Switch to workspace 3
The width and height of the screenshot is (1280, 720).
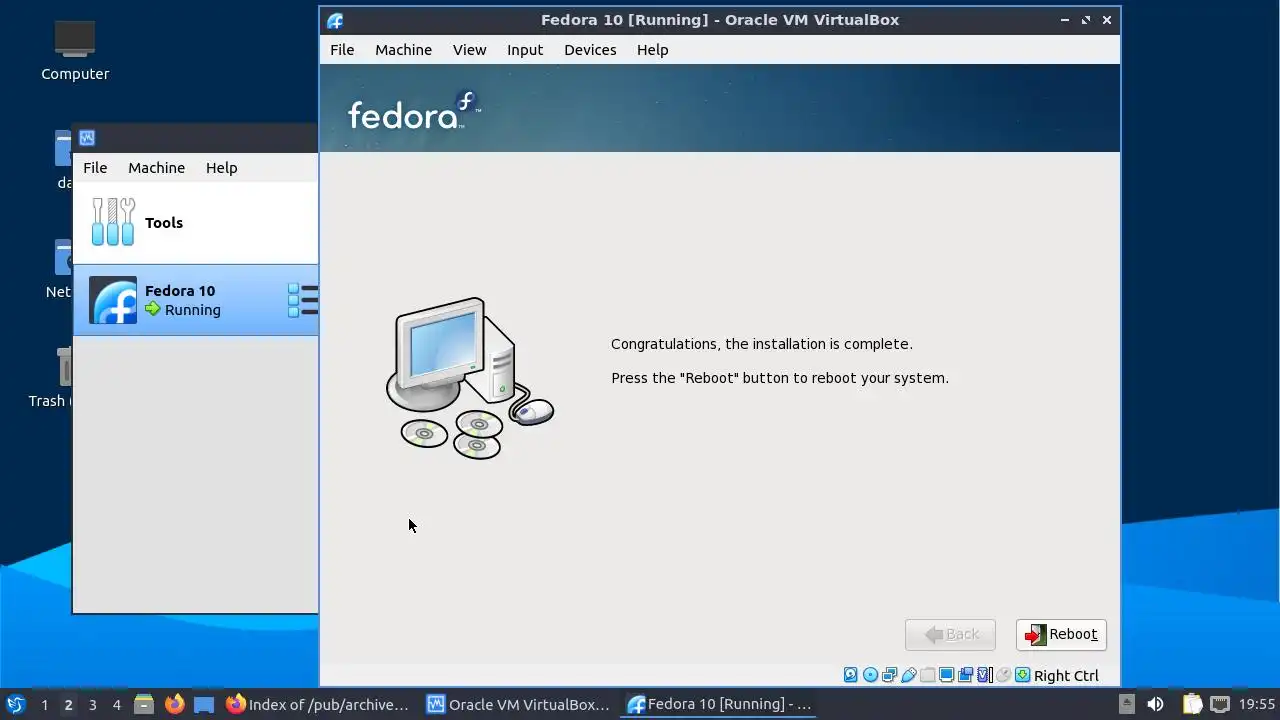point(92,705)
